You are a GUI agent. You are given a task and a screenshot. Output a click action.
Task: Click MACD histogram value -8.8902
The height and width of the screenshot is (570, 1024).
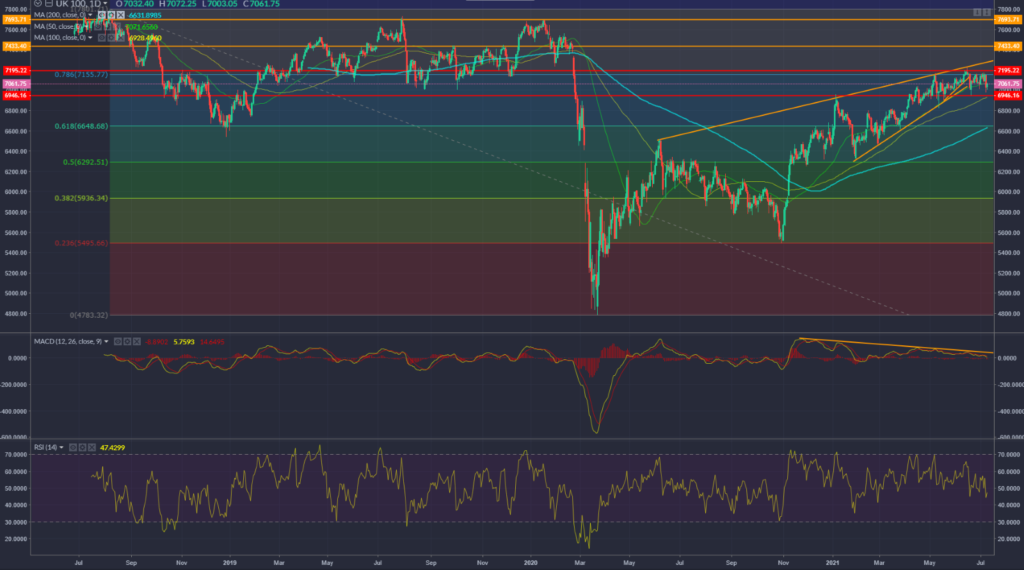(156, 341)
